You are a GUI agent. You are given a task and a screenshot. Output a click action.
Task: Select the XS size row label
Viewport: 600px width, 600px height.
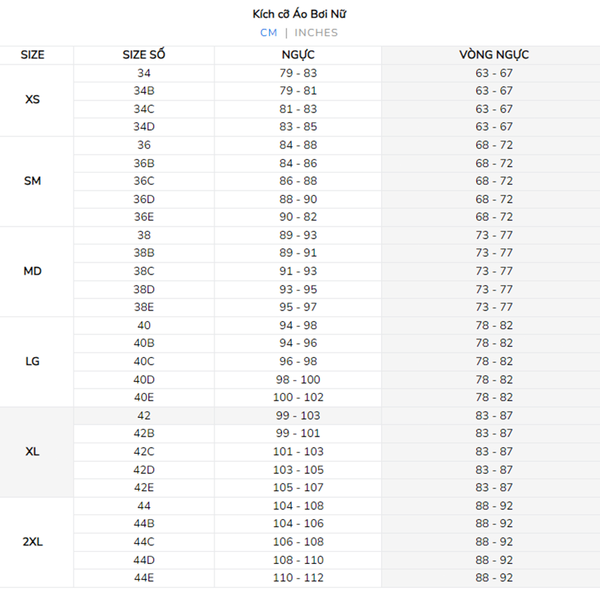tap(32, 100)
